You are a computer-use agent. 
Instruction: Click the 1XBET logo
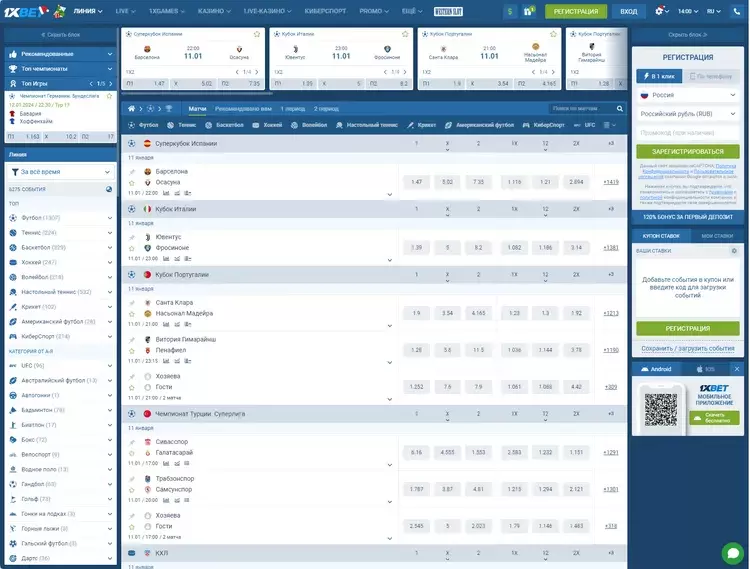(26, 11)
